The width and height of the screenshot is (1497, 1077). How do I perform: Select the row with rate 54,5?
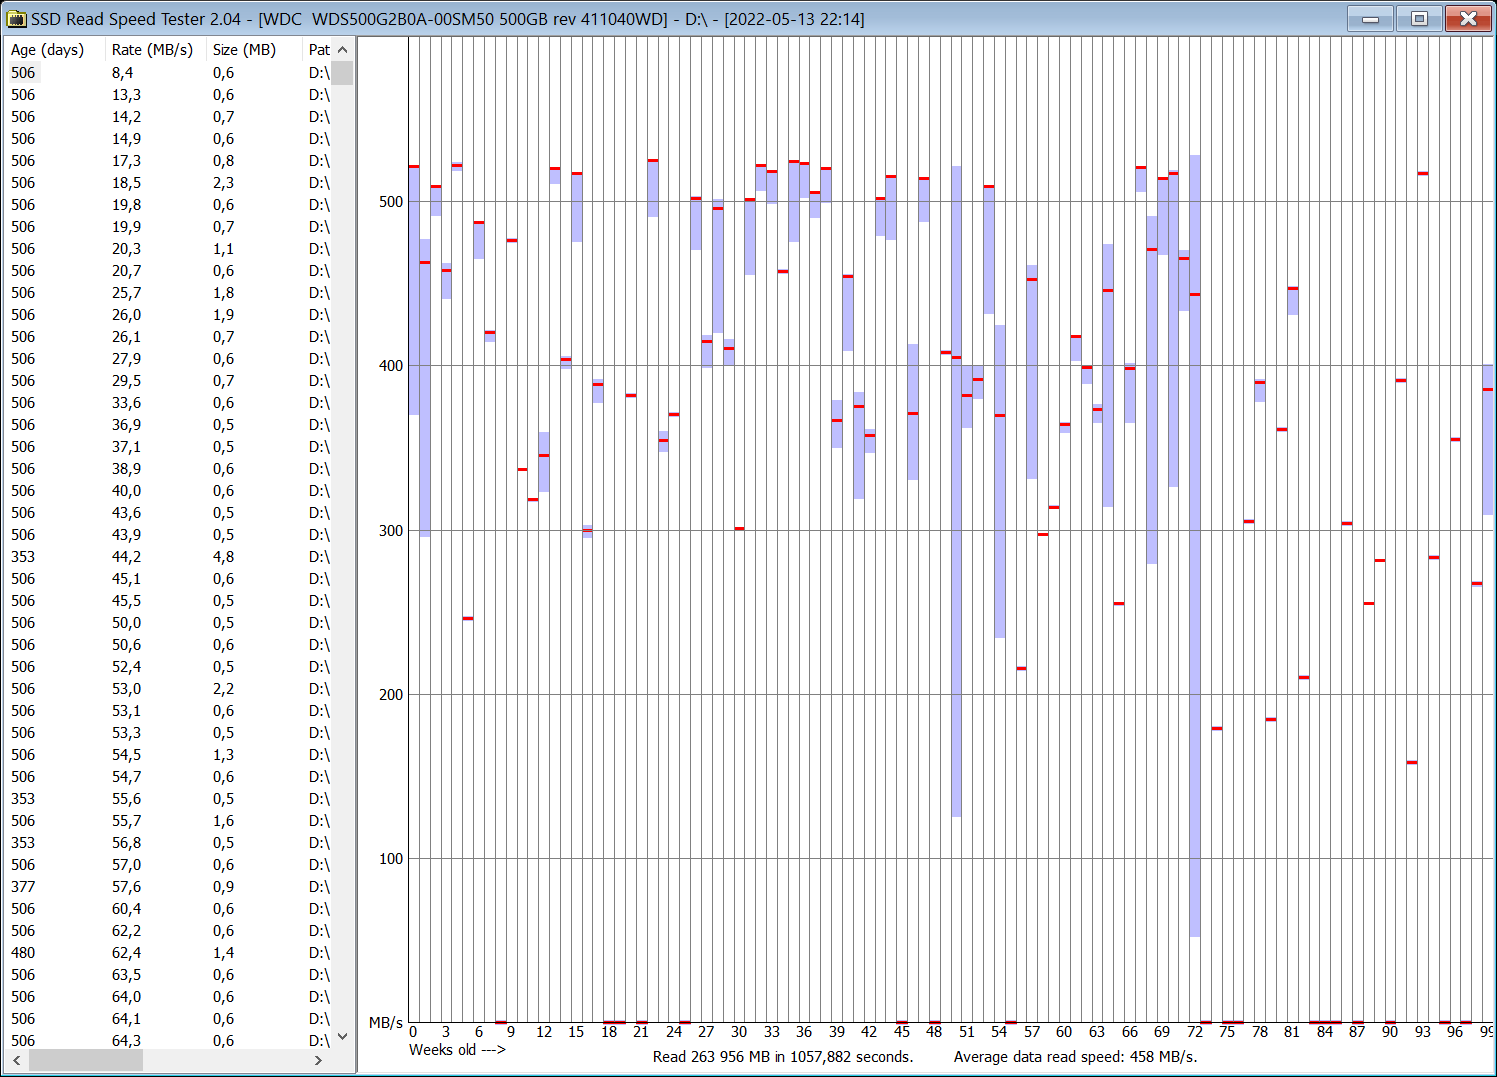click(x=169, y=755)
